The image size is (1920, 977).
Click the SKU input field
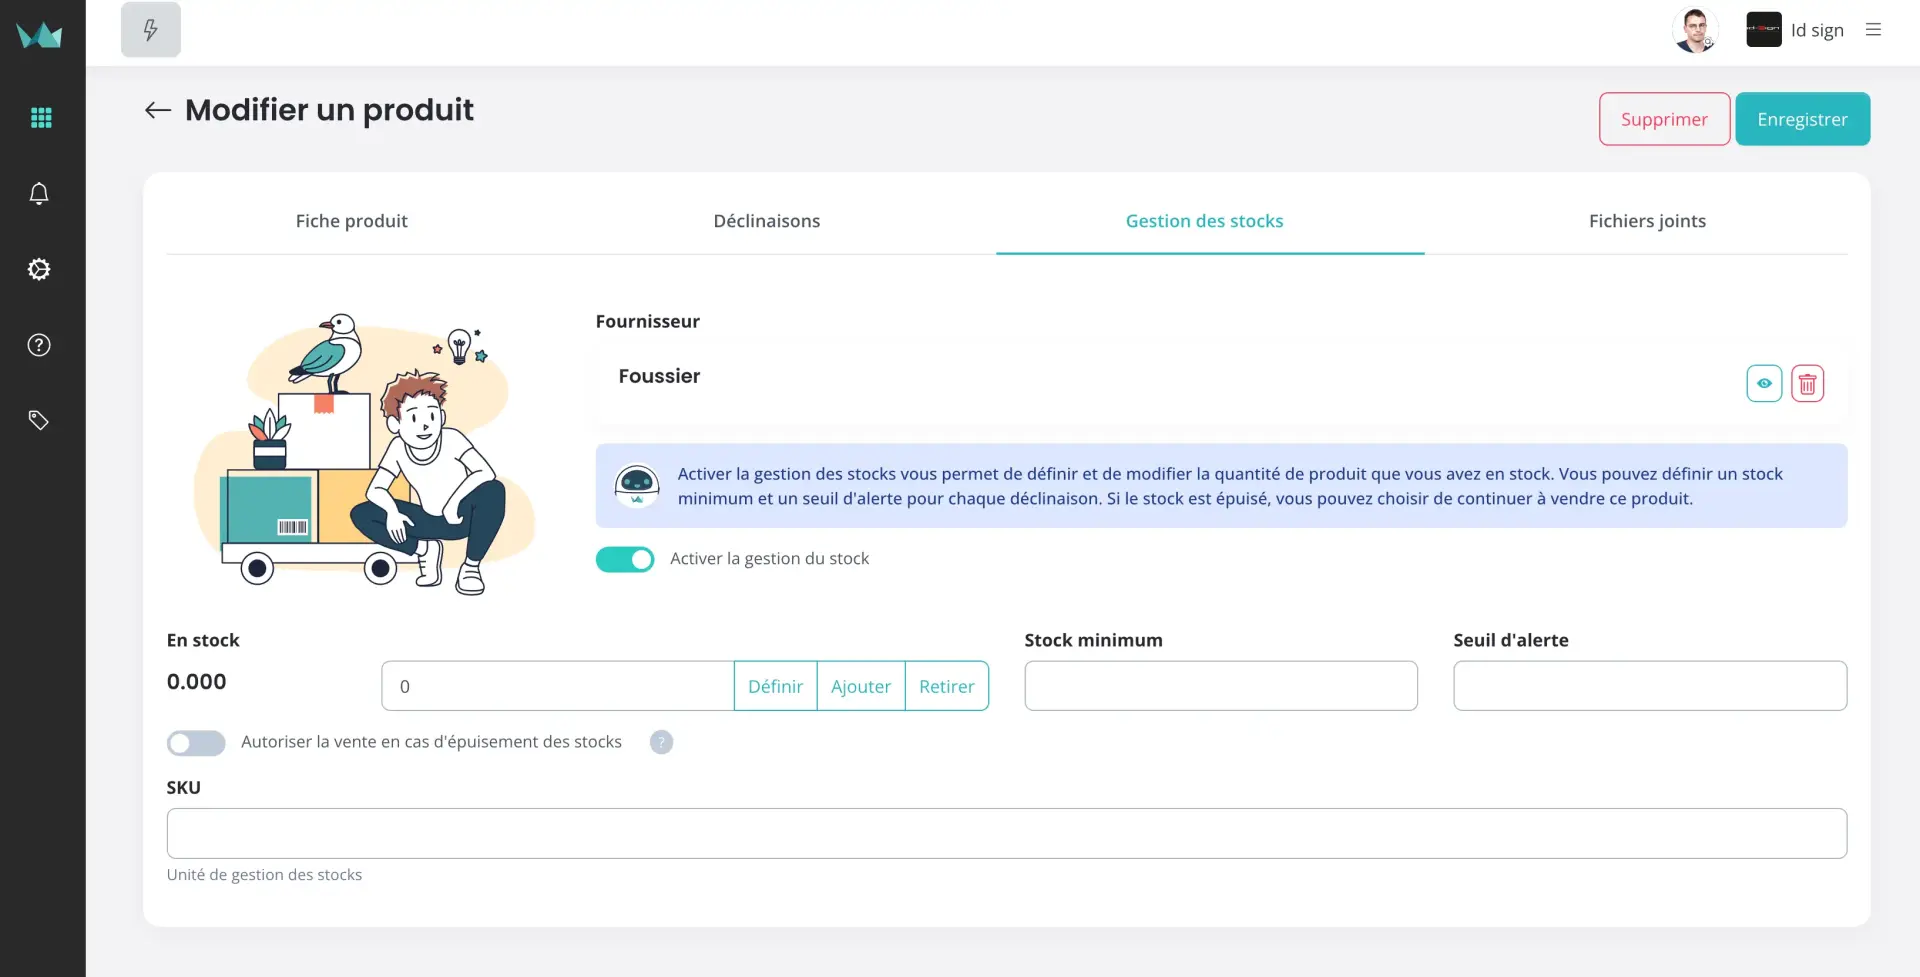click(x=1006, y=833)
